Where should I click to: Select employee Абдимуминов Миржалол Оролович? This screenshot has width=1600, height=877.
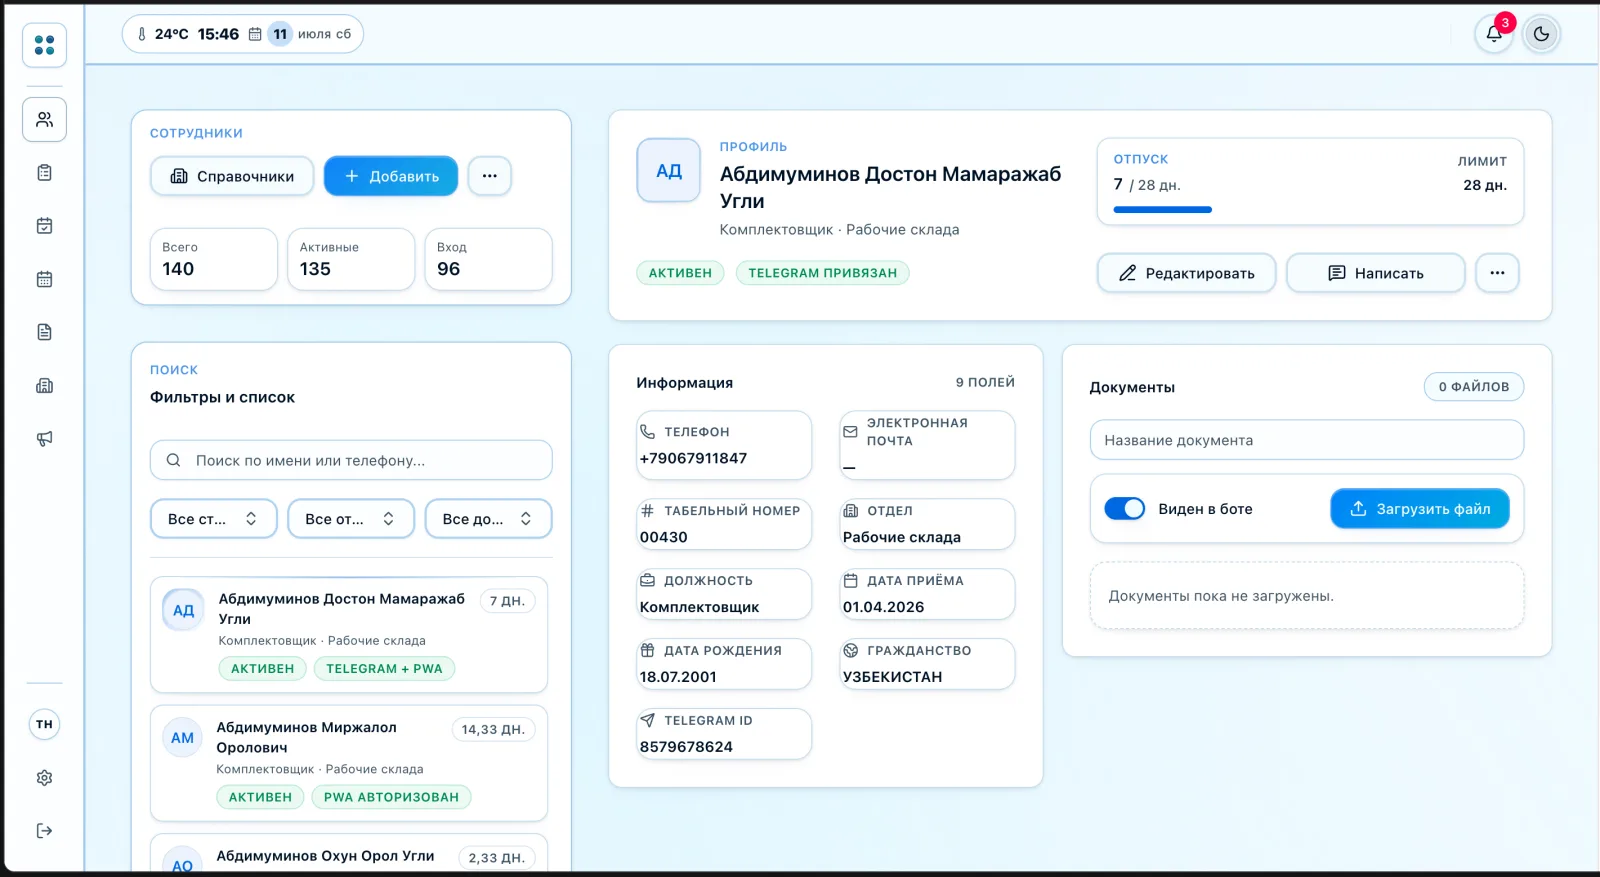(x=349, y=763)
